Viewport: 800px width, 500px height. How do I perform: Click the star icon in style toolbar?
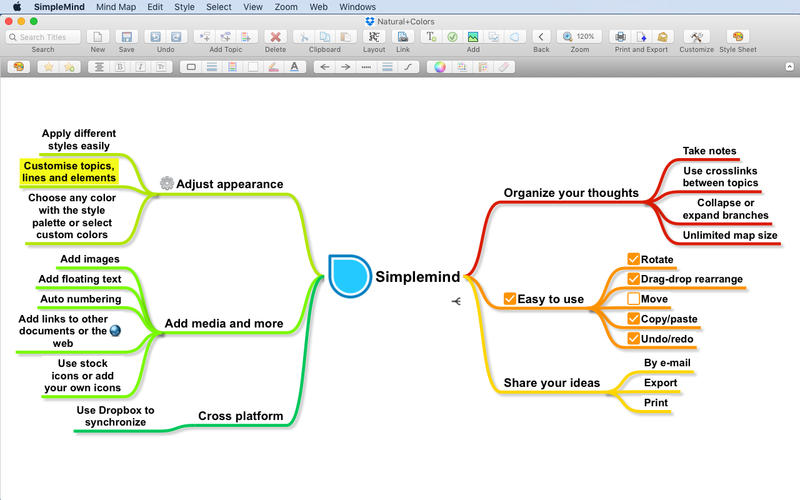point(48,67)
